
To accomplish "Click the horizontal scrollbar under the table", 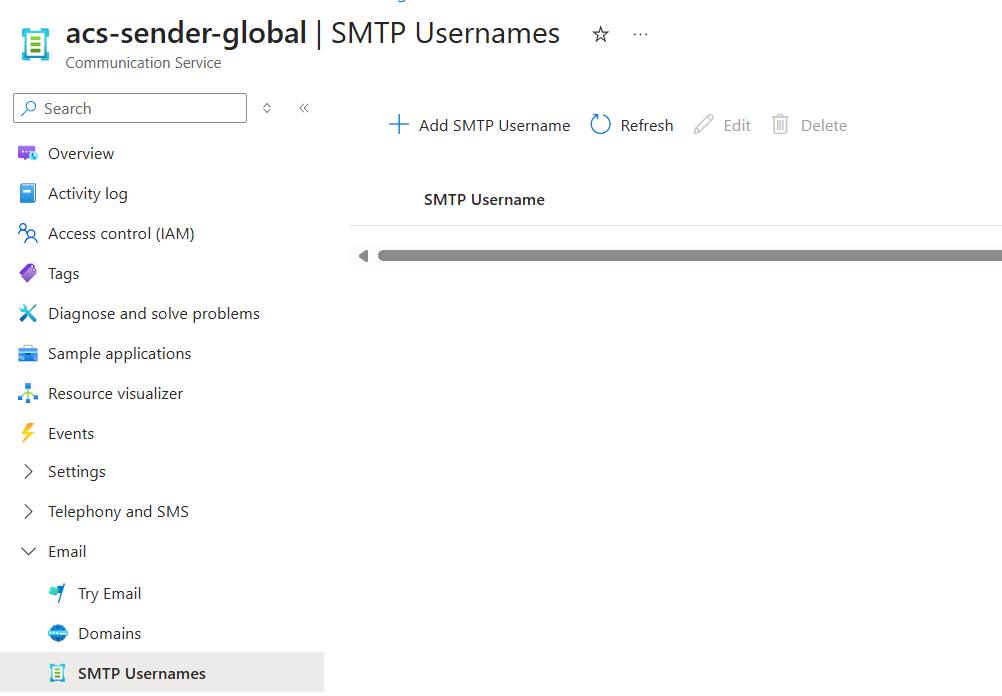I will pos(688,256).
